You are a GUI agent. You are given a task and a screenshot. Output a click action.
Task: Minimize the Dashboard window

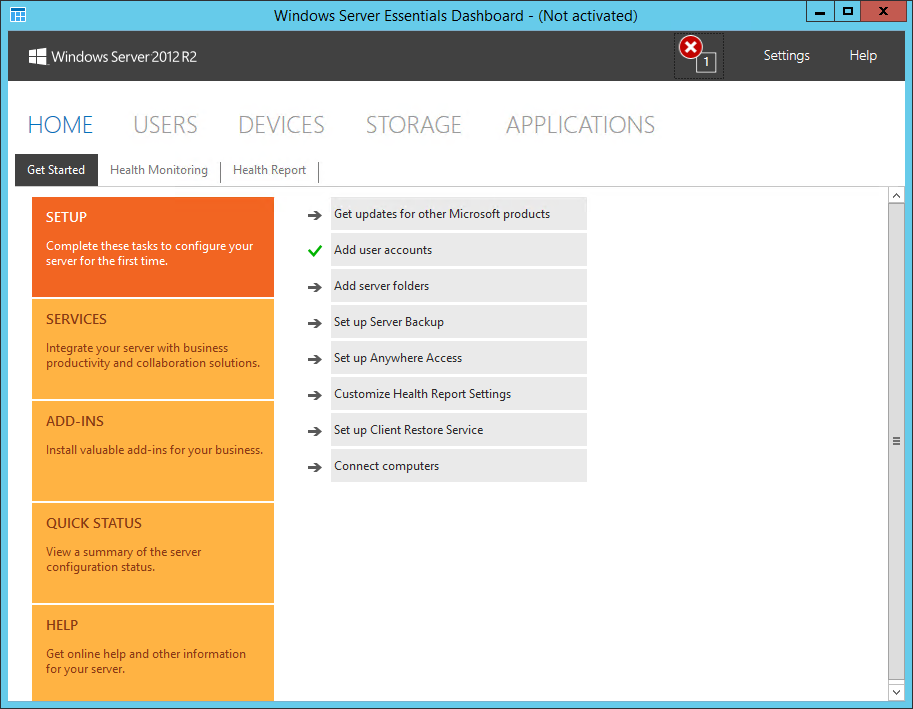[820, 12]
